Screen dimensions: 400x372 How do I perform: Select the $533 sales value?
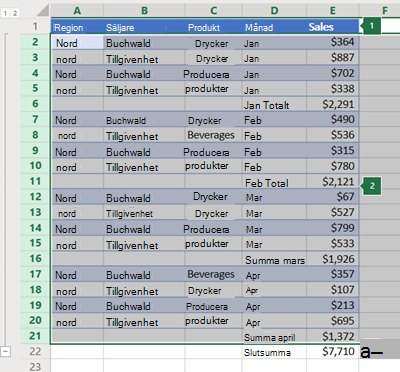(332, 243)
